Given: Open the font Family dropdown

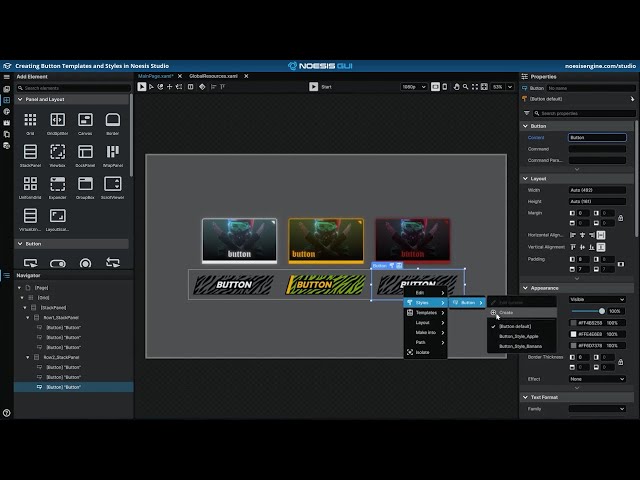Looking at the screenshot, I should coord(597,409).
